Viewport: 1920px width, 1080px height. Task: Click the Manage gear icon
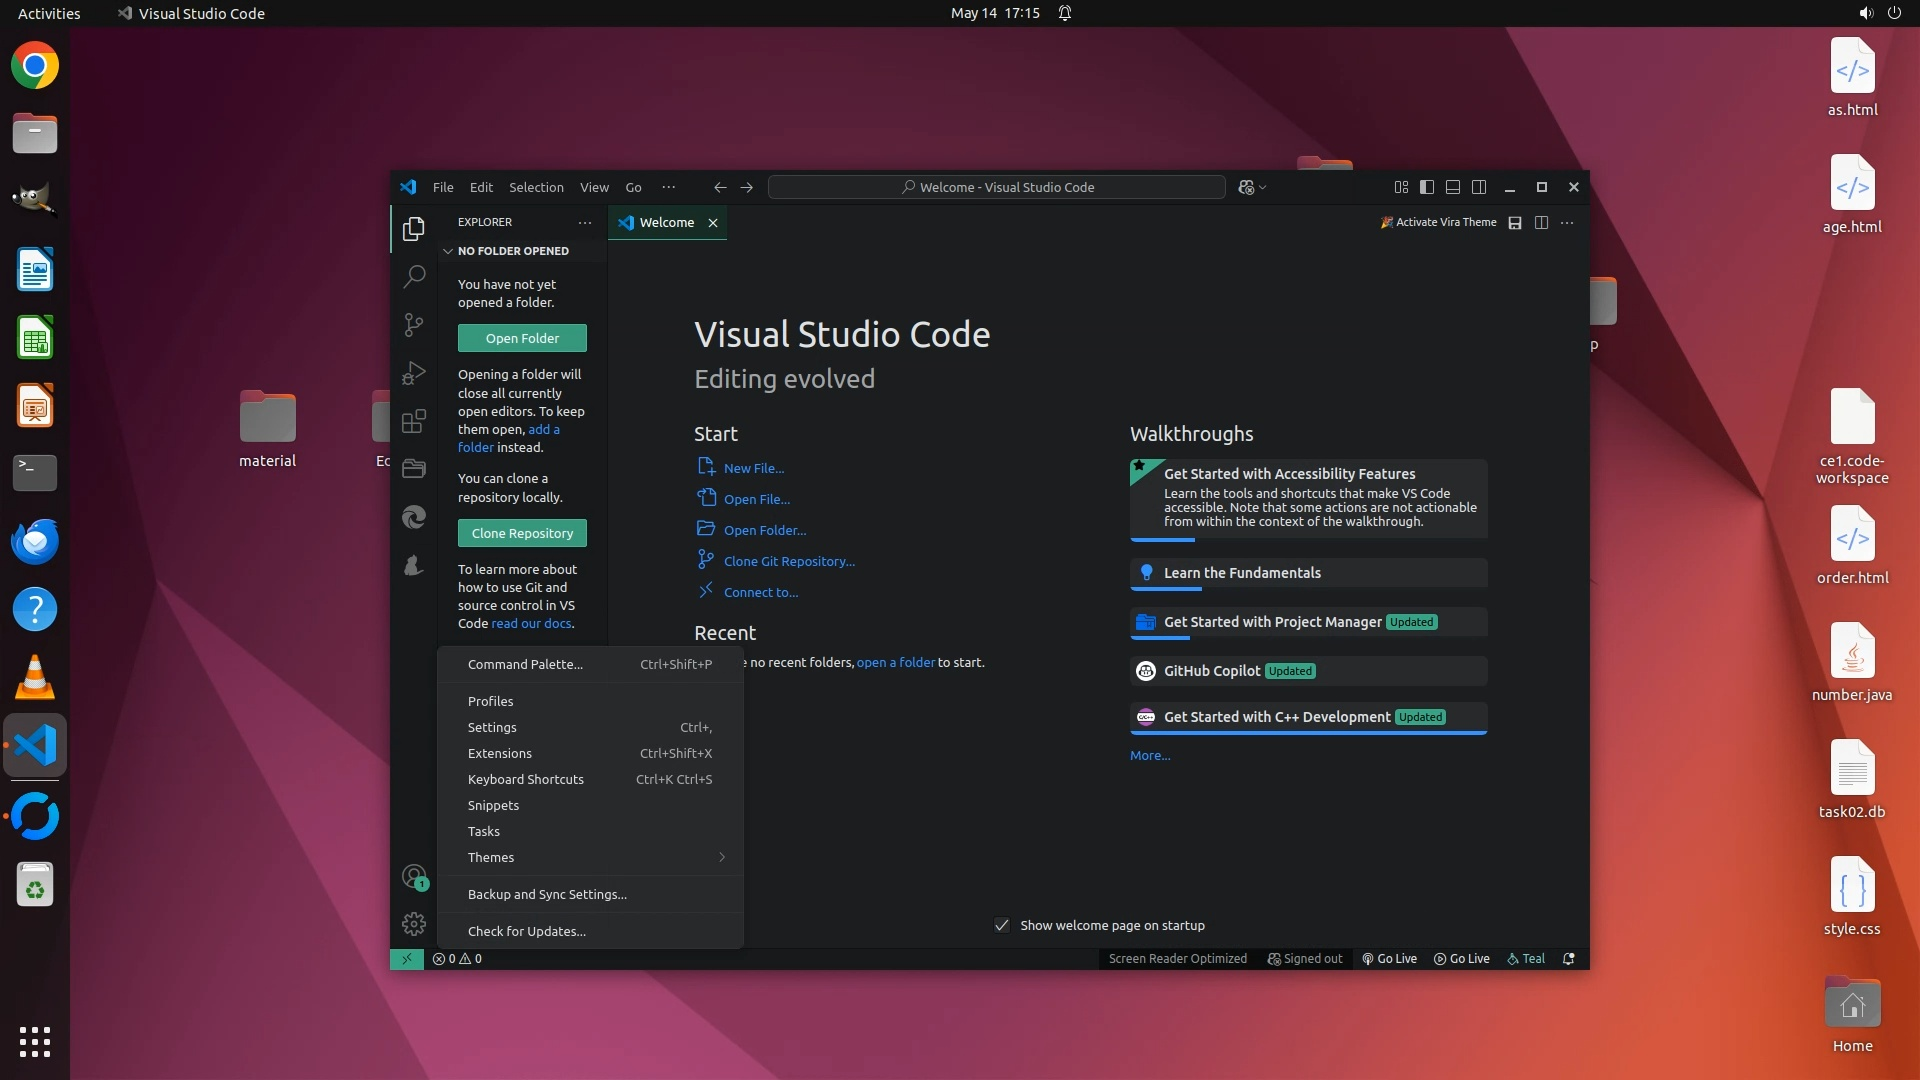pyautogui.click(x=414, y=924)
